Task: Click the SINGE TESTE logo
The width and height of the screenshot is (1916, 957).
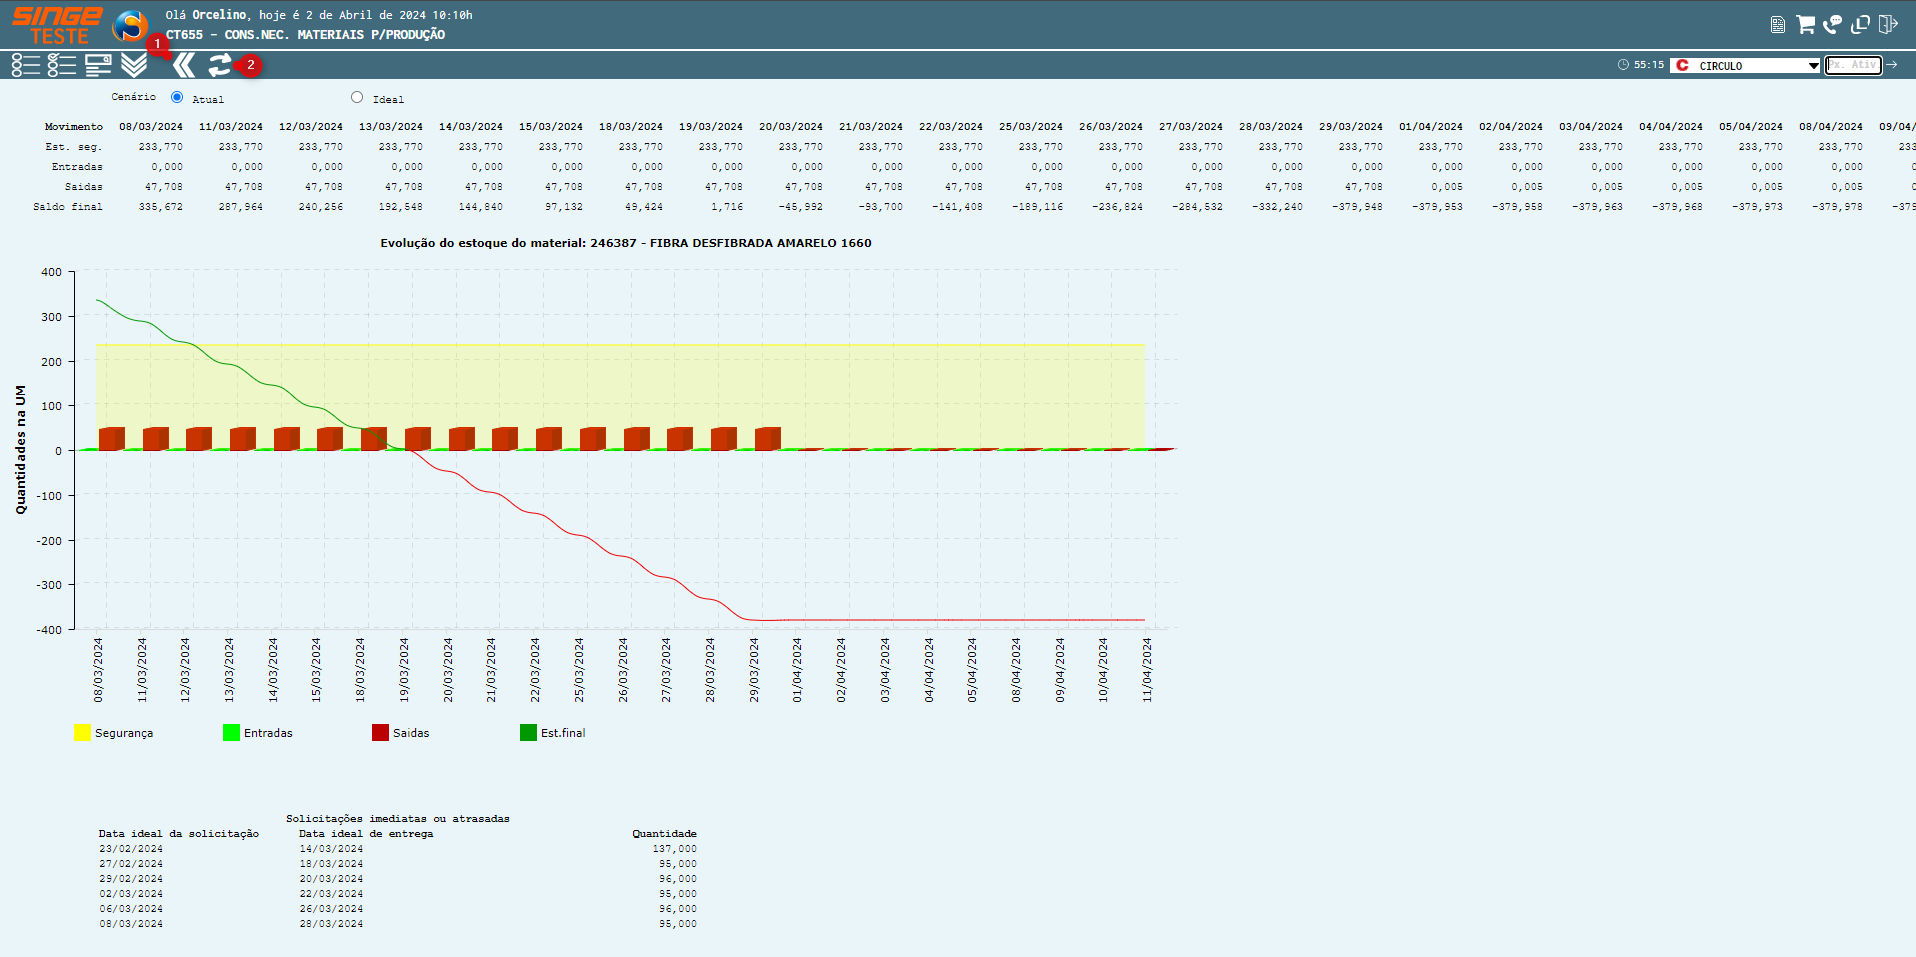Action: tap(57, 26)
